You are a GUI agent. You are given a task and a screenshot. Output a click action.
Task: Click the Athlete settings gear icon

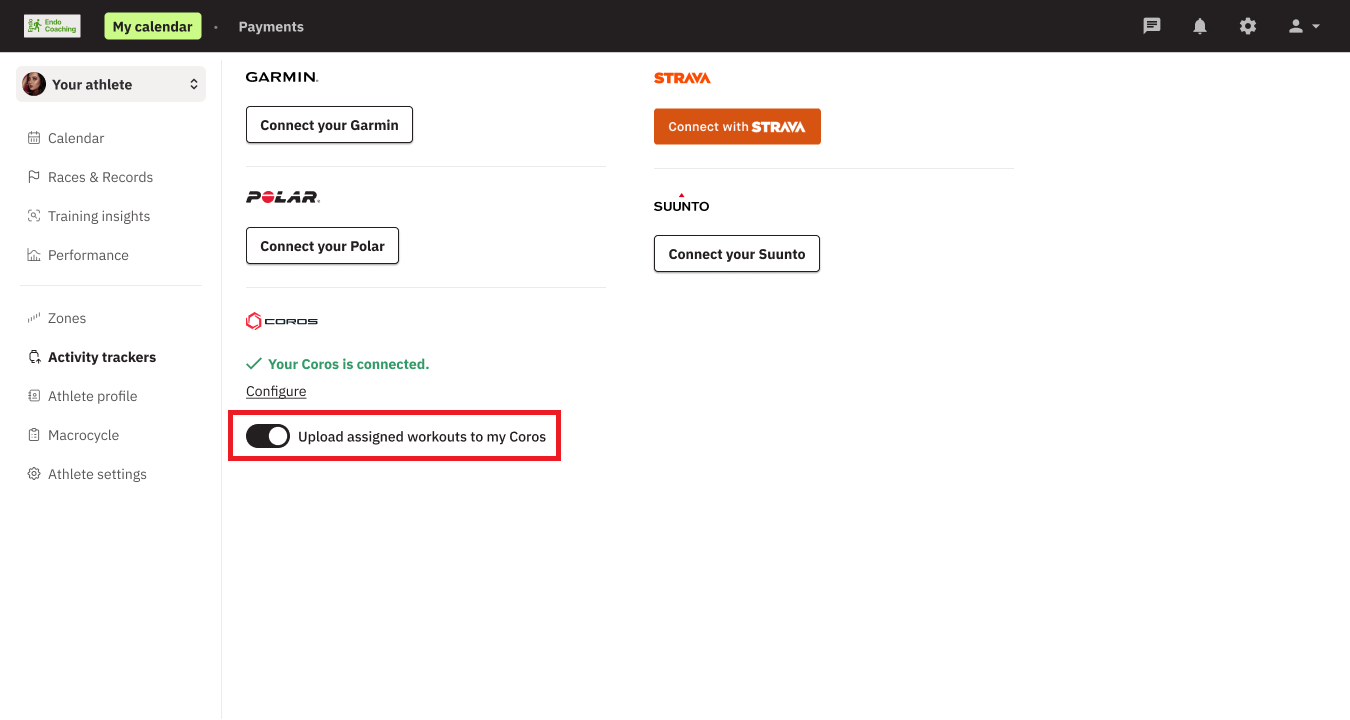[34, 474]
